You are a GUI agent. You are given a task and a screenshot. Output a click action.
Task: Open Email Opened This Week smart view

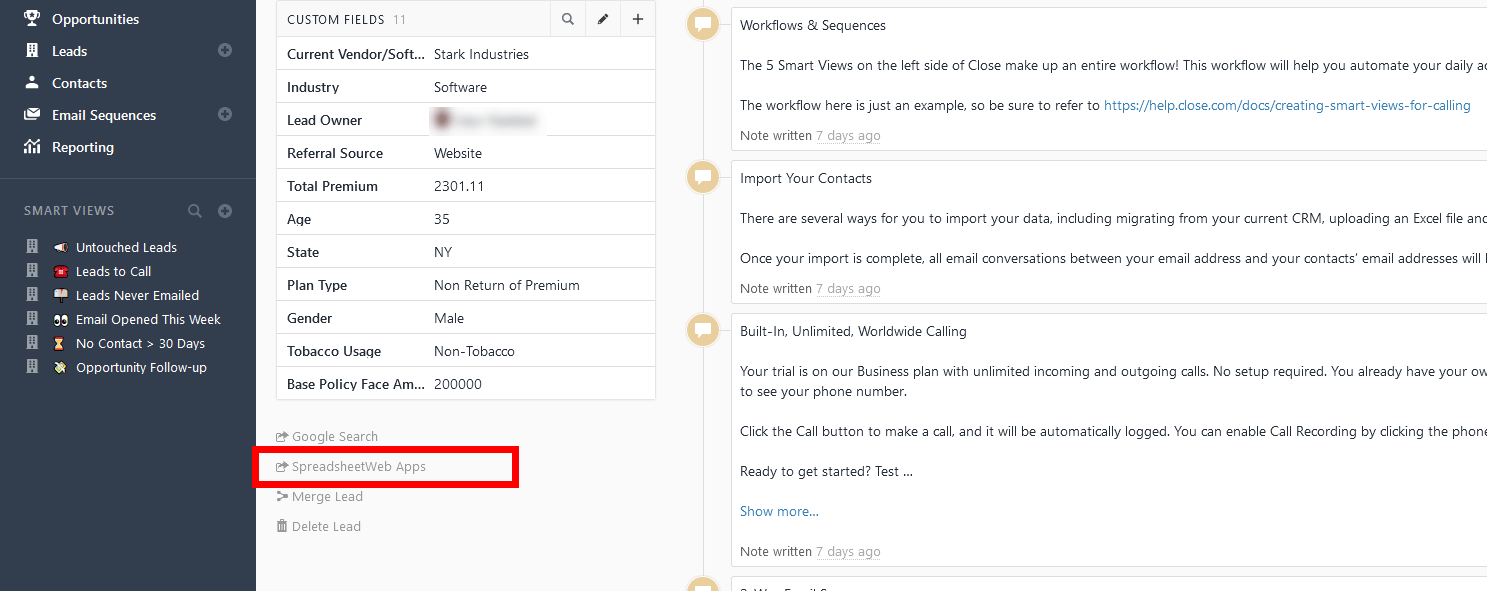[148, 319]
